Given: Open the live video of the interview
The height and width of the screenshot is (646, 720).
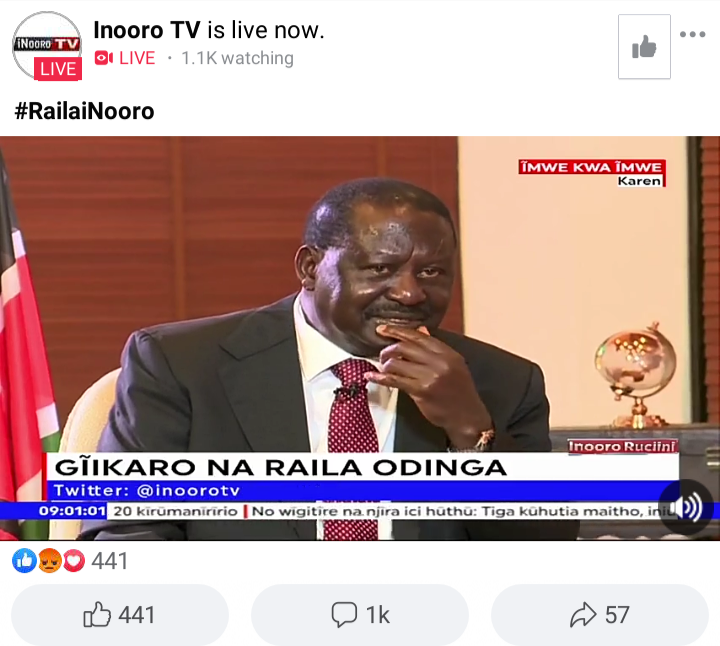Looking at the screenshot, I should point(360,338).
